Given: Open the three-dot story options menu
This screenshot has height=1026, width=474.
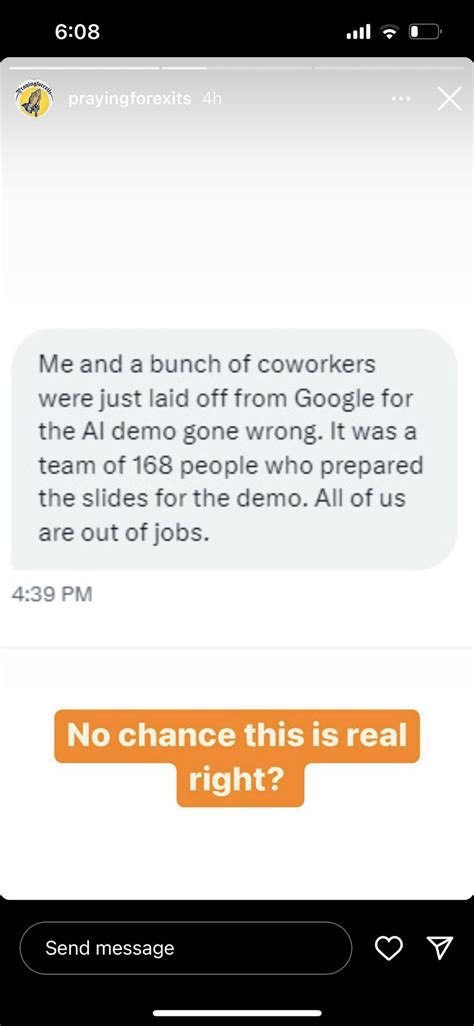Looking at the screenshot, I should click(401, 99).
